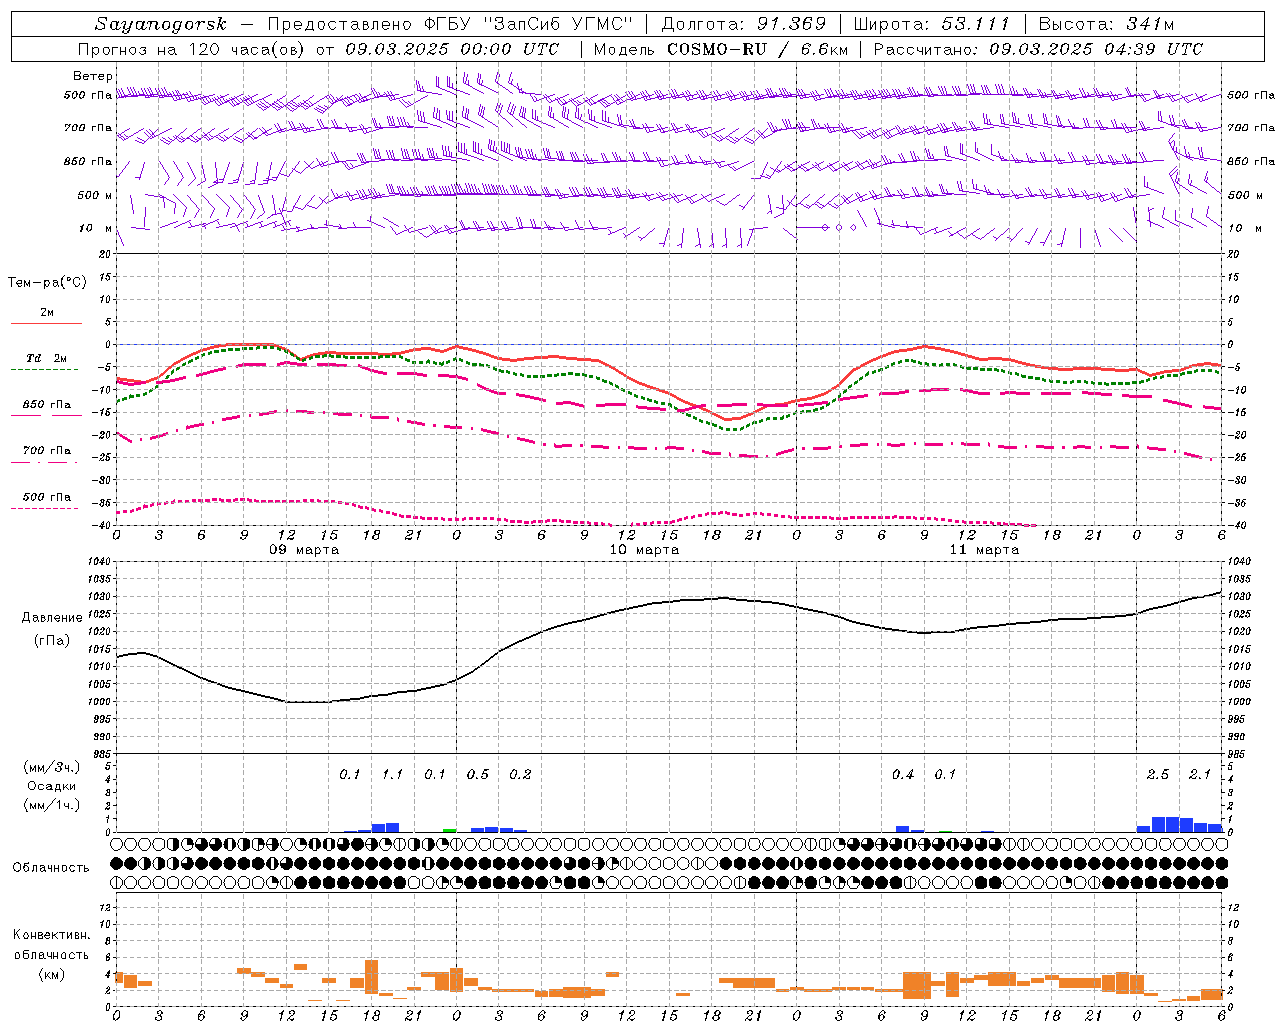Click the Модель COSMO-RU / 6.6км text
This screenshot has width=1280, height=1024.
pyautogui.click(x=720, y=49)
